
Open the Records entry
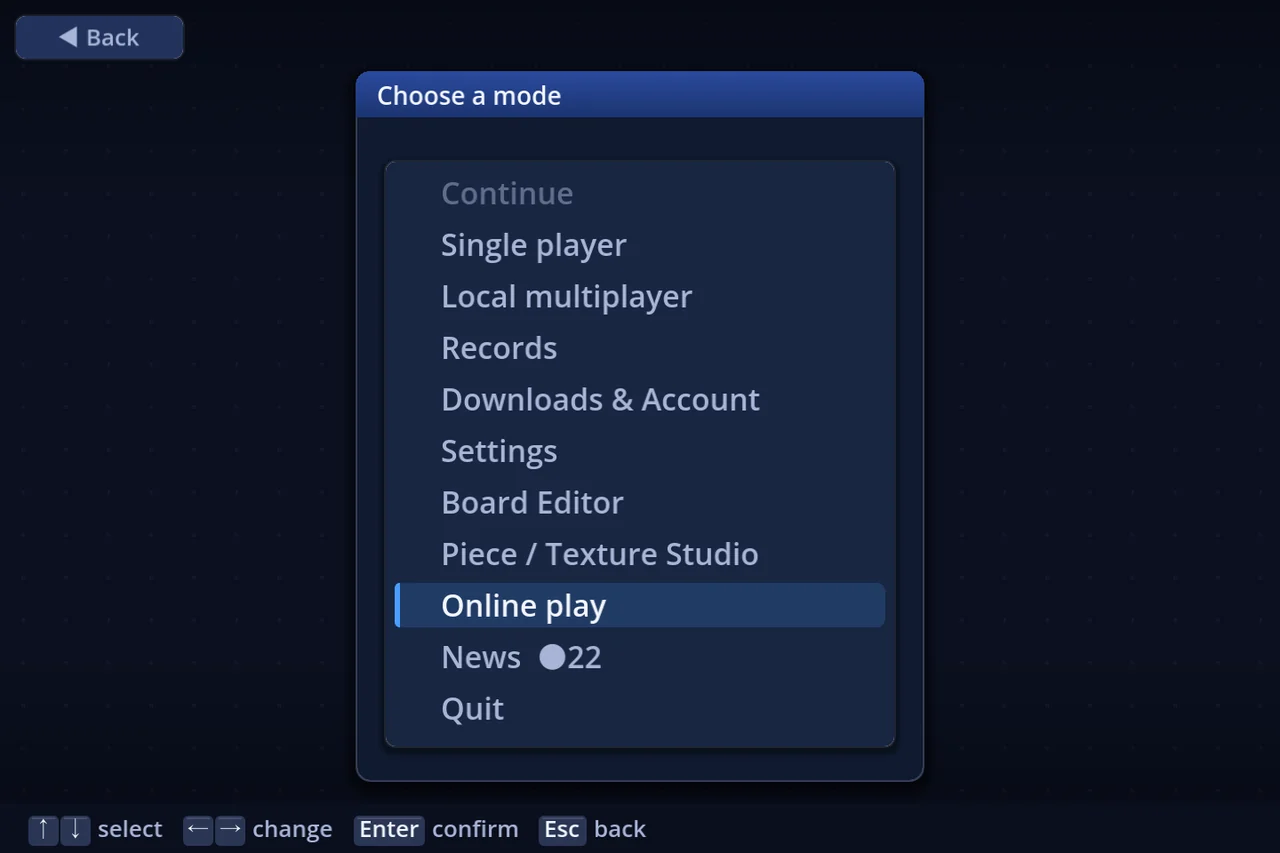tap(640, 348)
